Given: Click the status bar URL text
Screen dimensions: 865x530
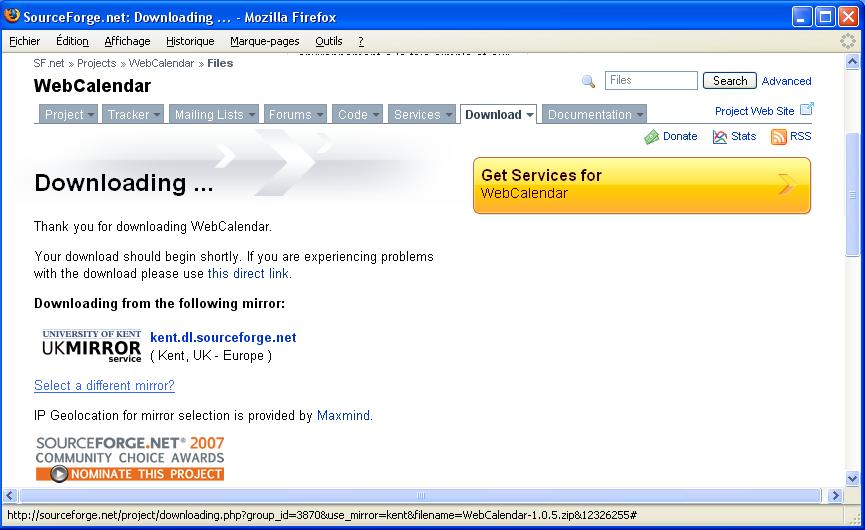Looking at the screenshot, I should (322, 515).
